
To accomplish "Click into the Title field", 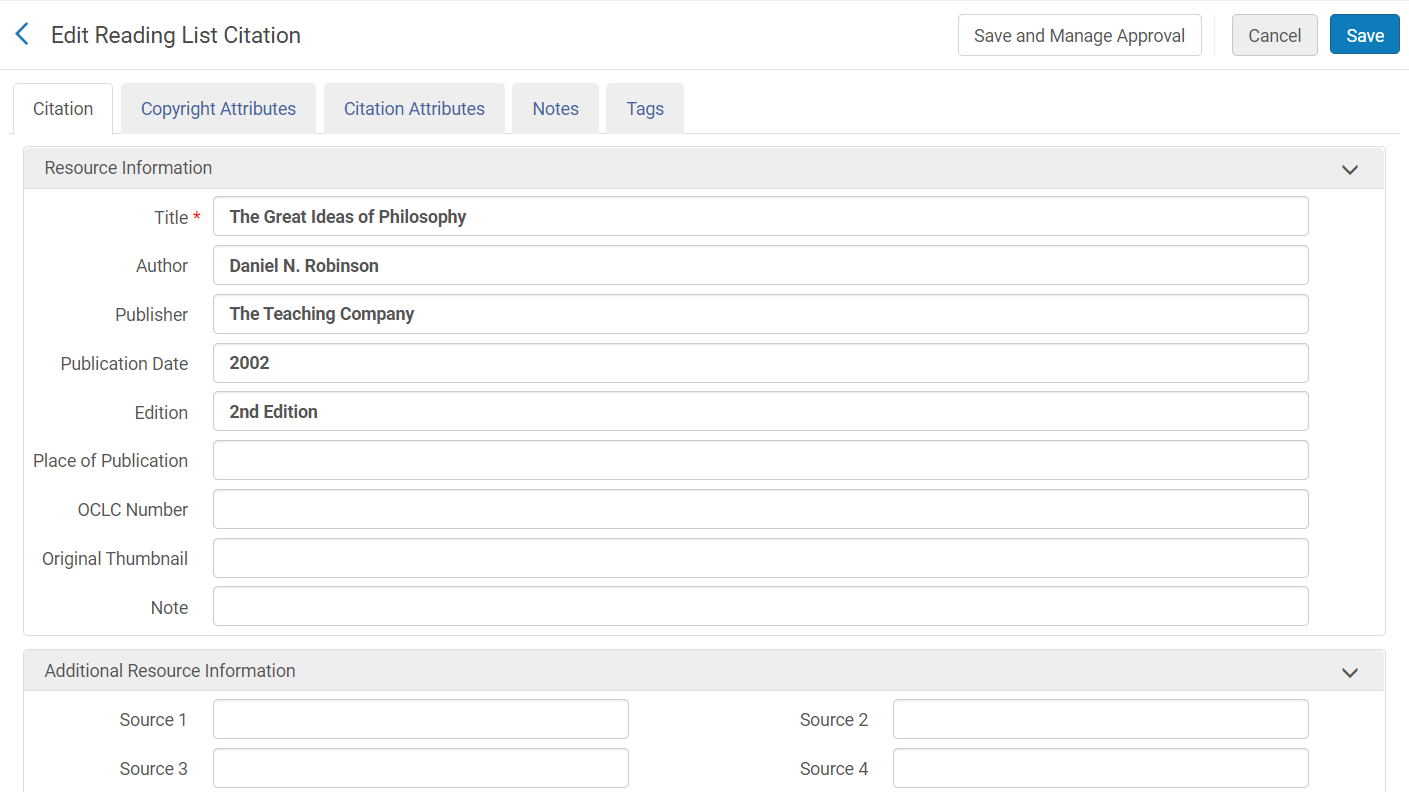I will [760, 217].
